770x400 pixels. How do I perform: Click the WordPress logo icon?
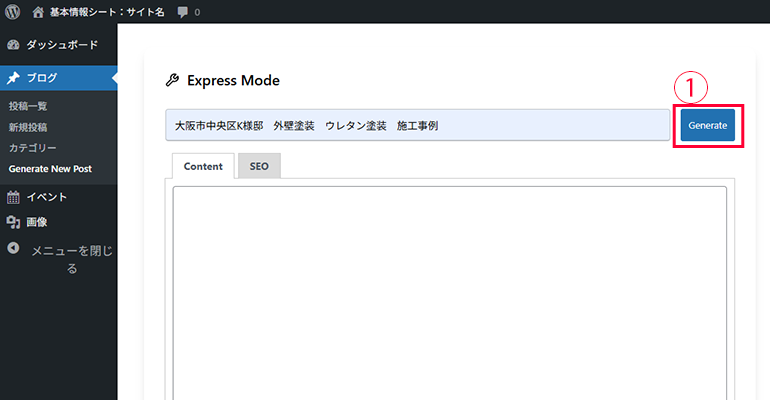[13, 12]
